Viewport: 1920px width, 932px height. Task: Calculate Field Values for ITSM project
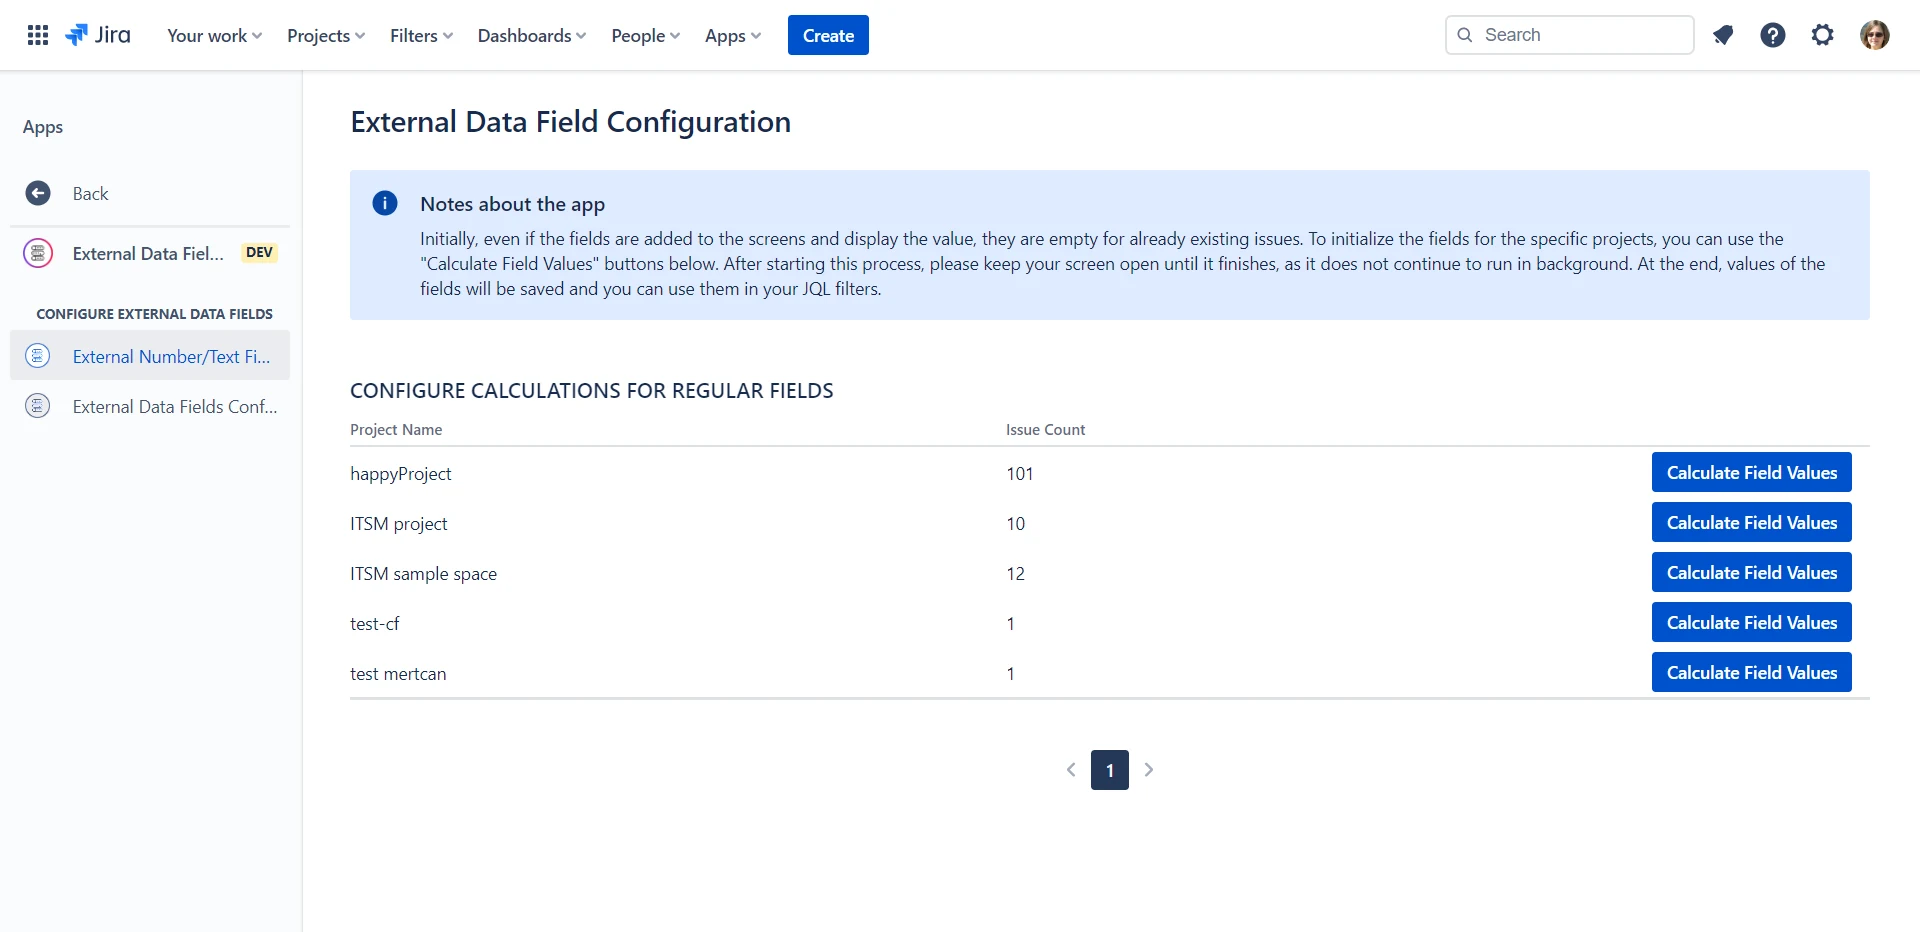(1752, 522)
